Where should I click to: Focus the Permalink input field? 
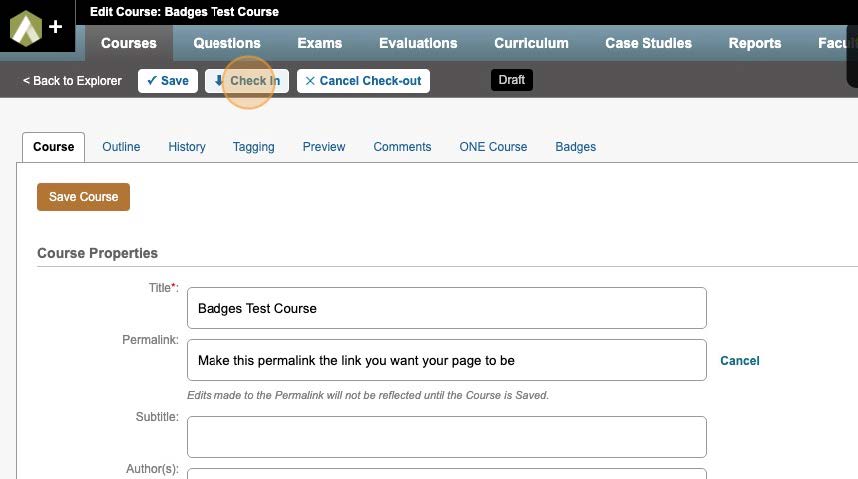(447, 360)
